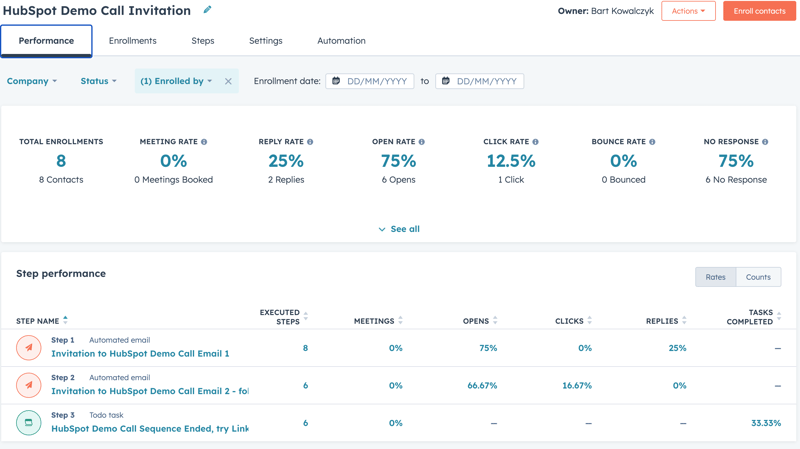Click Step 3 tasks completed 33.33%
The image size is (800, 449).
coord(766,423)
